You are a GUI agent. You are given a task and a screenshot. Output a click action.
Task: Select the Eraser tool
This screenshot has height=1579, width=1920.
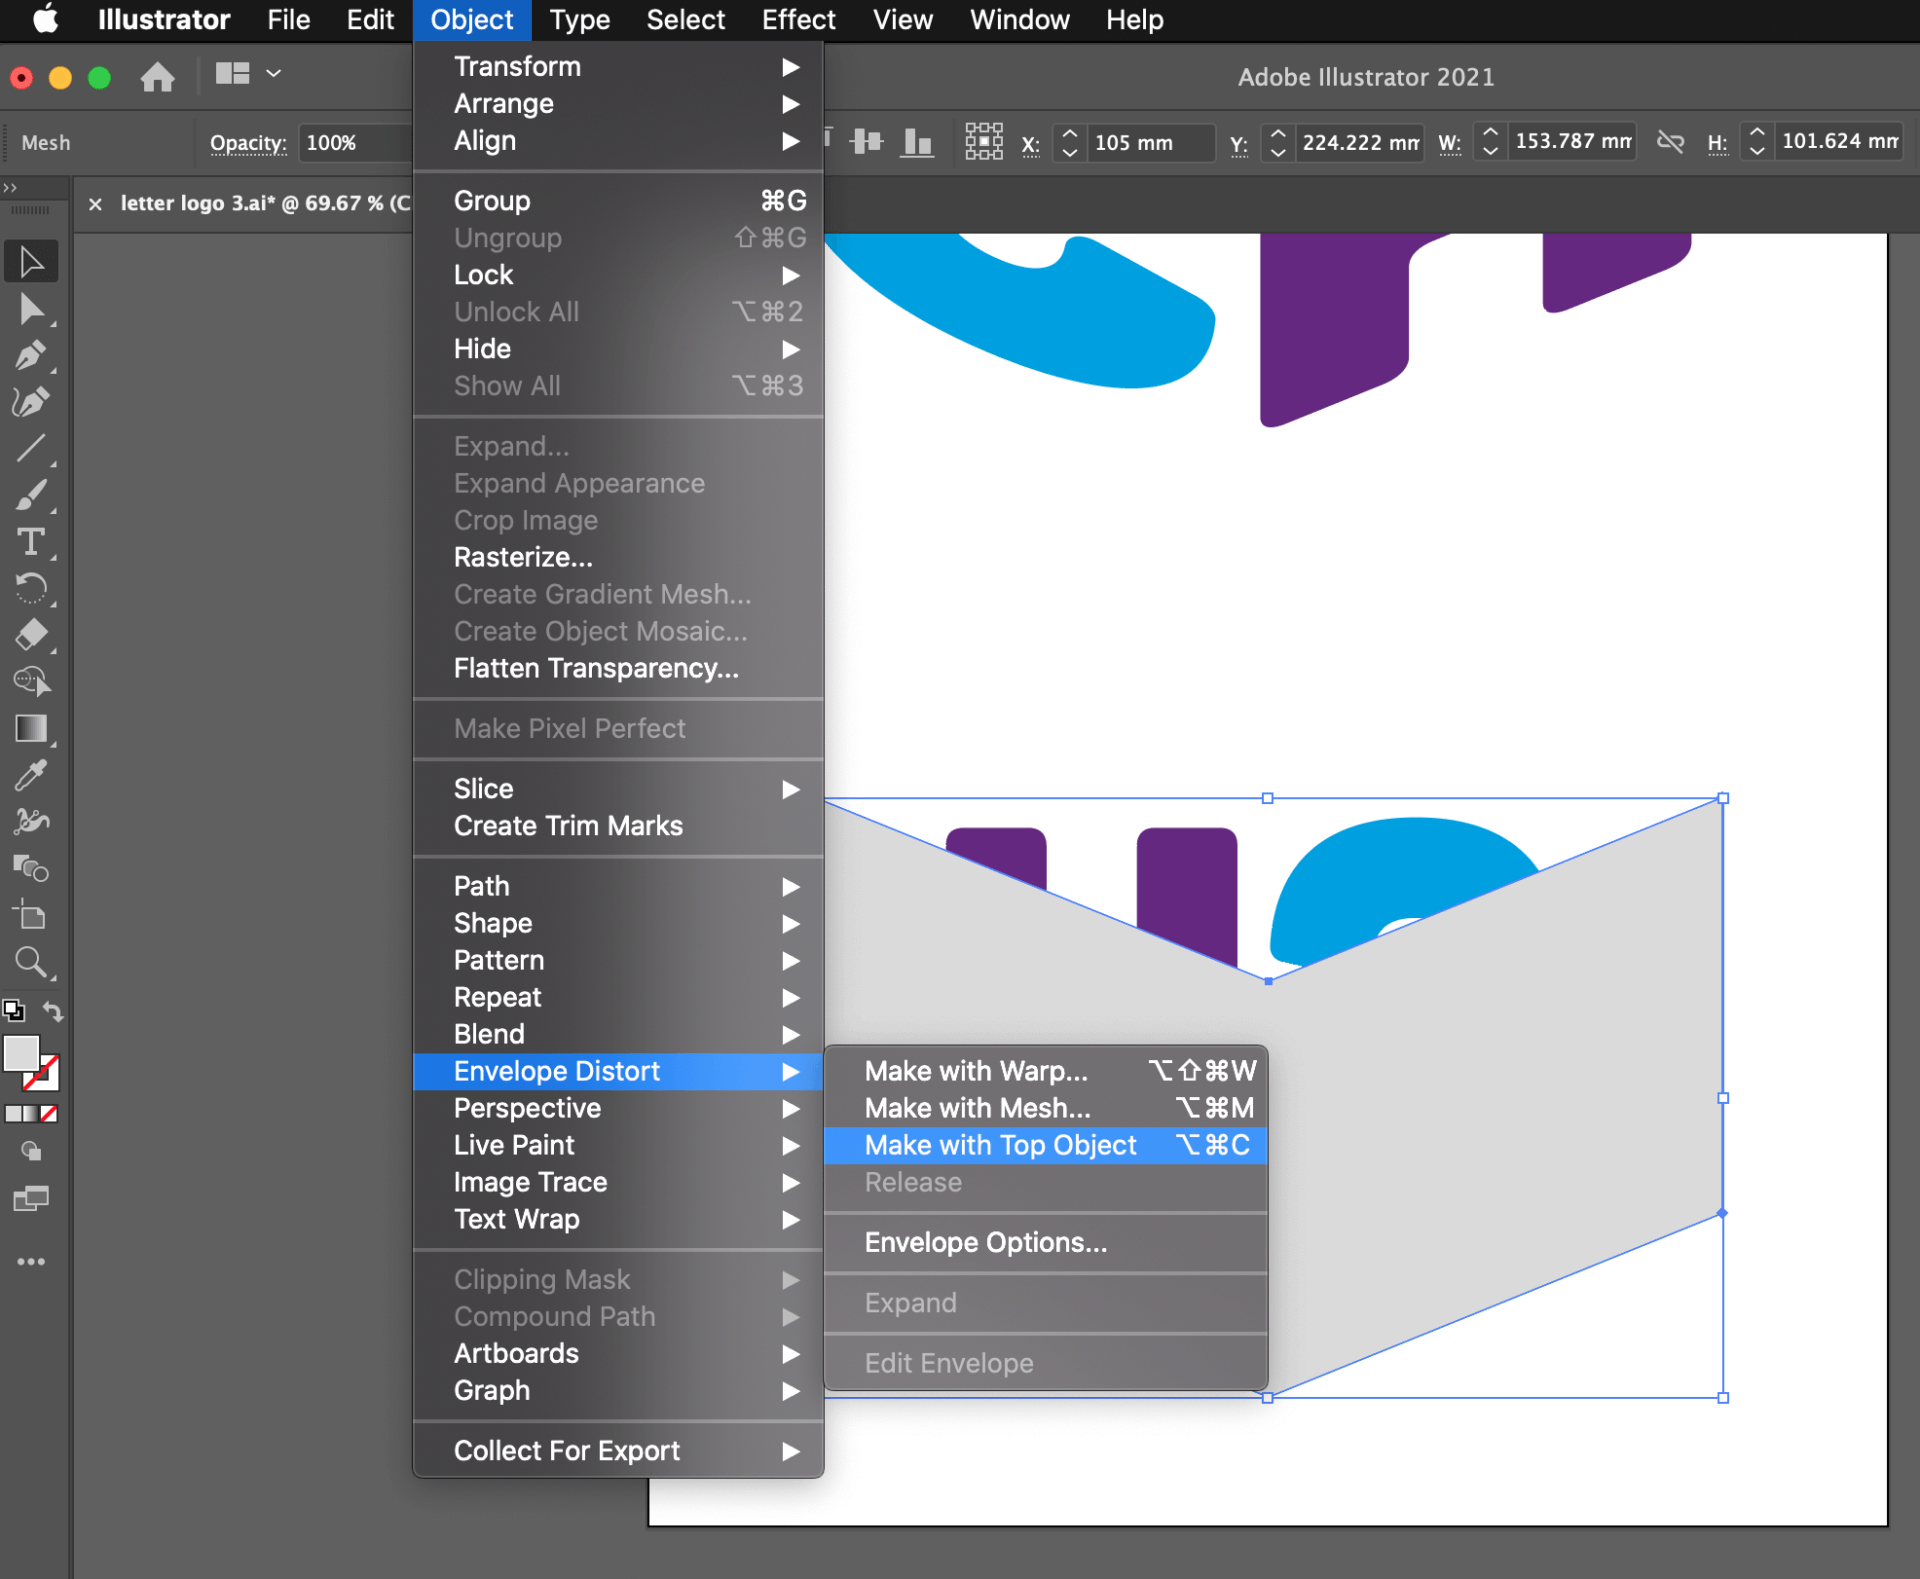point(31,635)
